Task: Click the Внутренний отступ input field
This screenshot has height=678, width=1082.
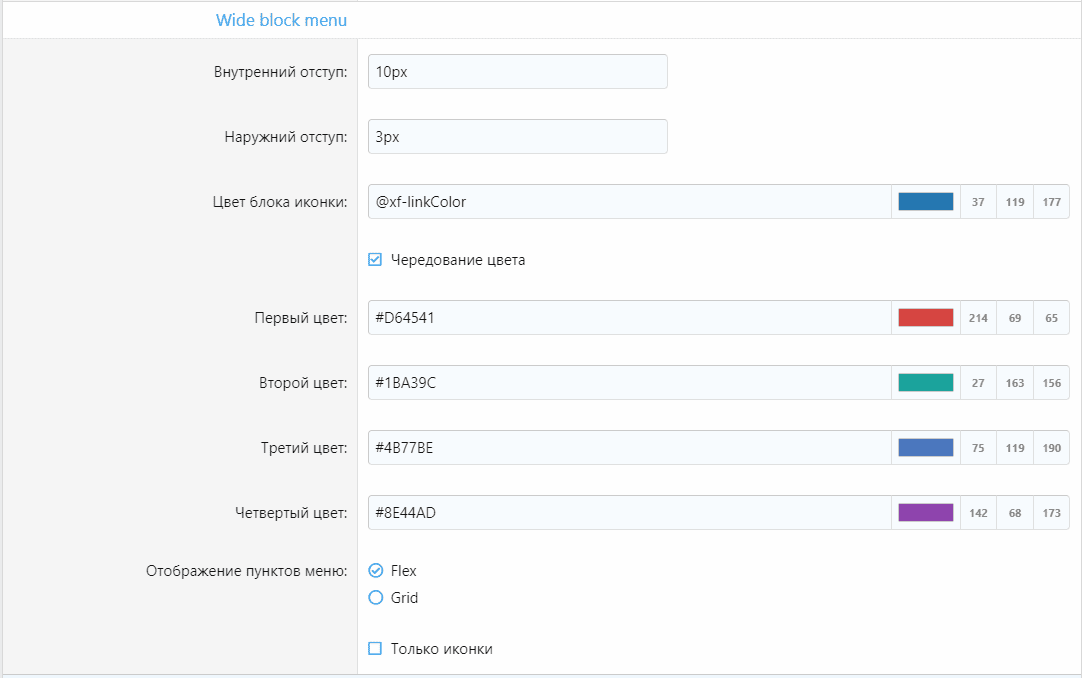Action: pyautogui.click(x=517, y=72)
